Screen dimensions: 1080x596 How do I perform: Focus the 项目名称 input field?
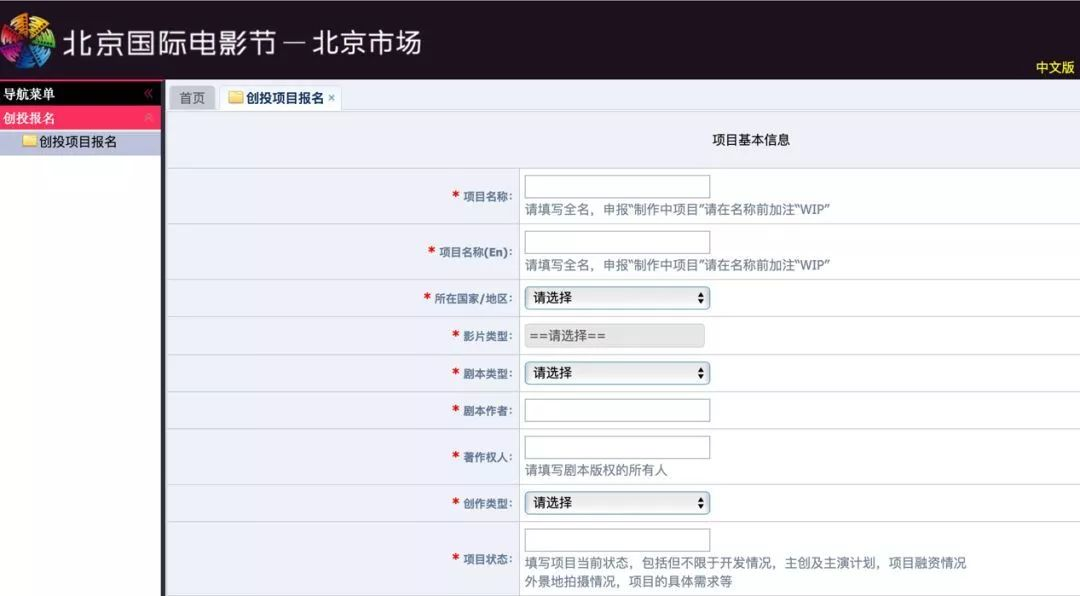click(617, 187)
